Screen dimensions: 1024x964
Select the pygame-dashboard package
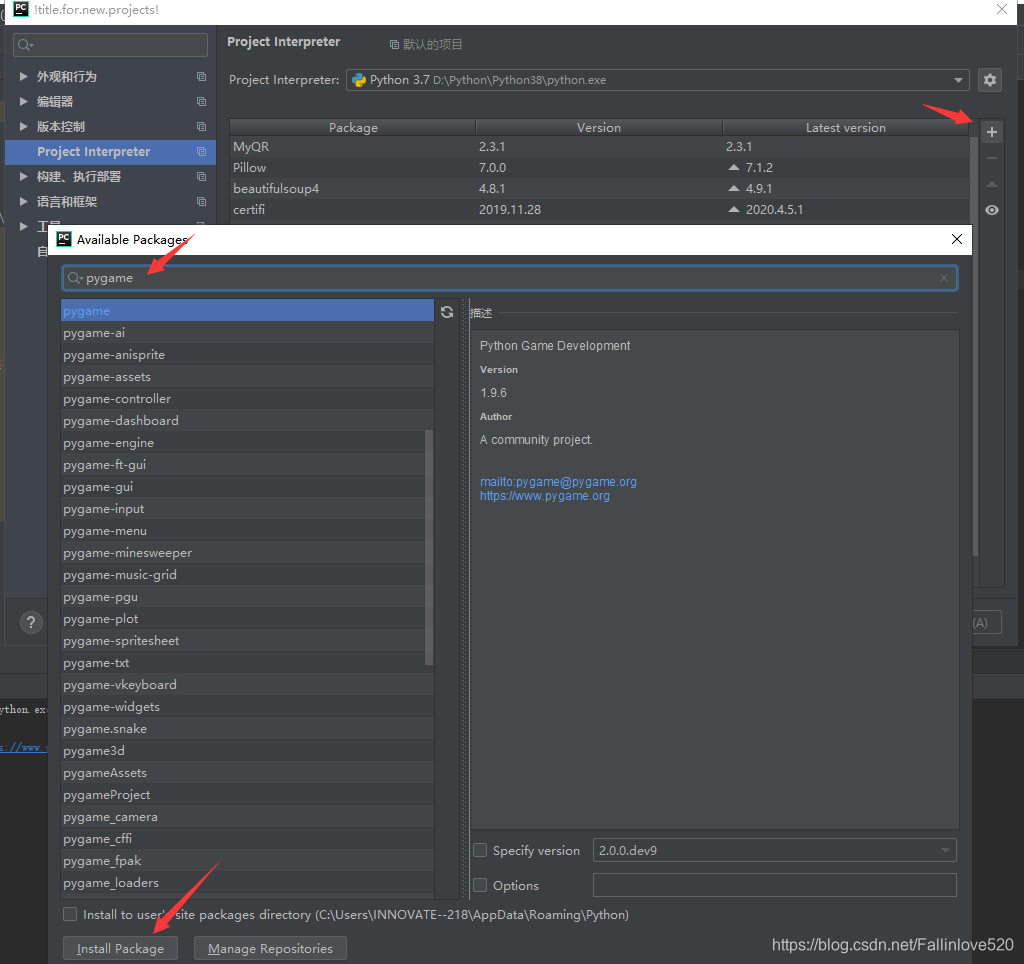(x=248, y=421)
